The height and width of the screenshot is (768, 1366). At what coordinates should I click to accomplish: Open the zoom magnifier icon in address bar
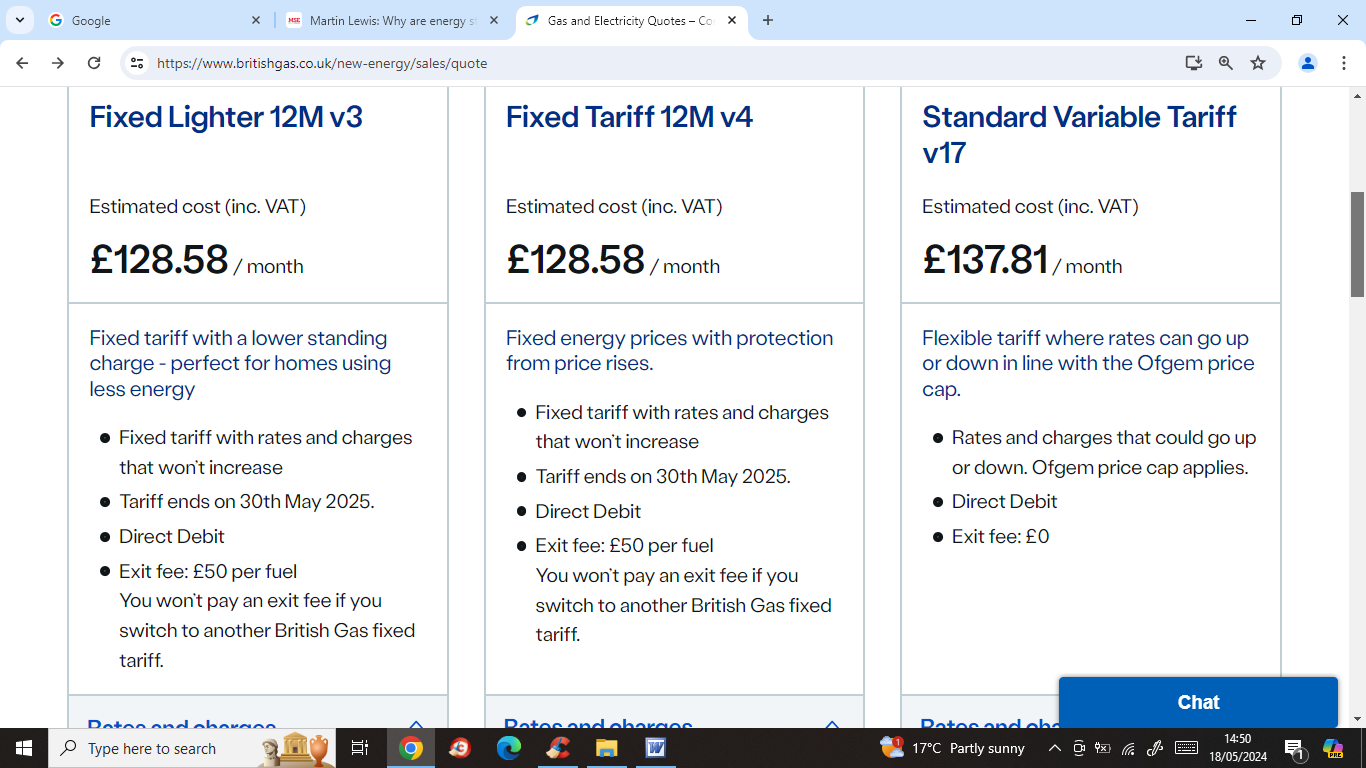coord(1225,63)
